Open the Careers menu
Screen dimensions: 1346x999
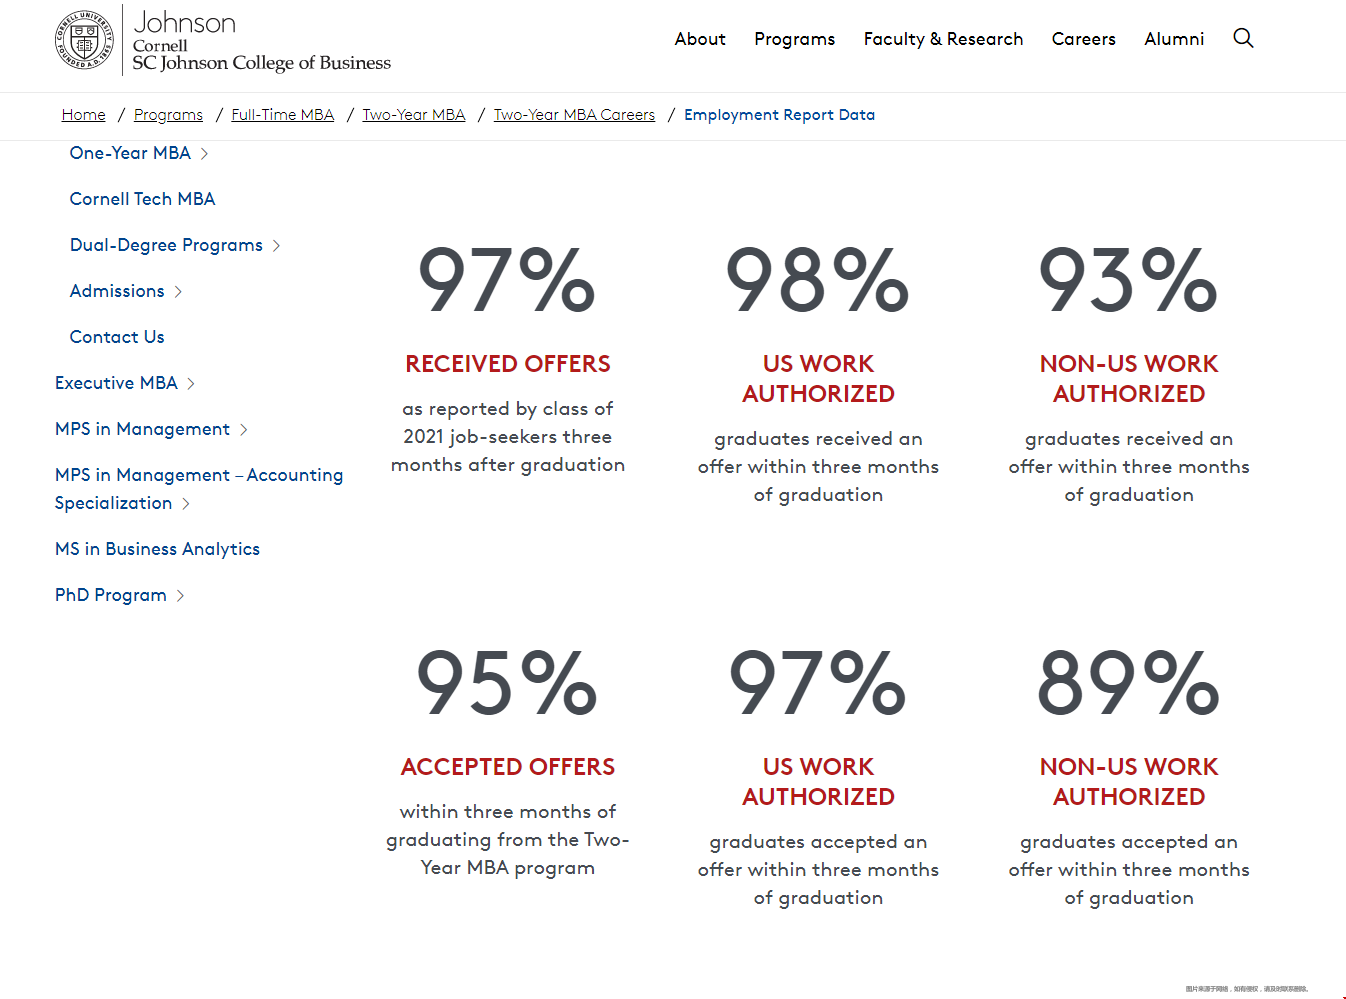pyautogui.click(x=1083, y=39)
